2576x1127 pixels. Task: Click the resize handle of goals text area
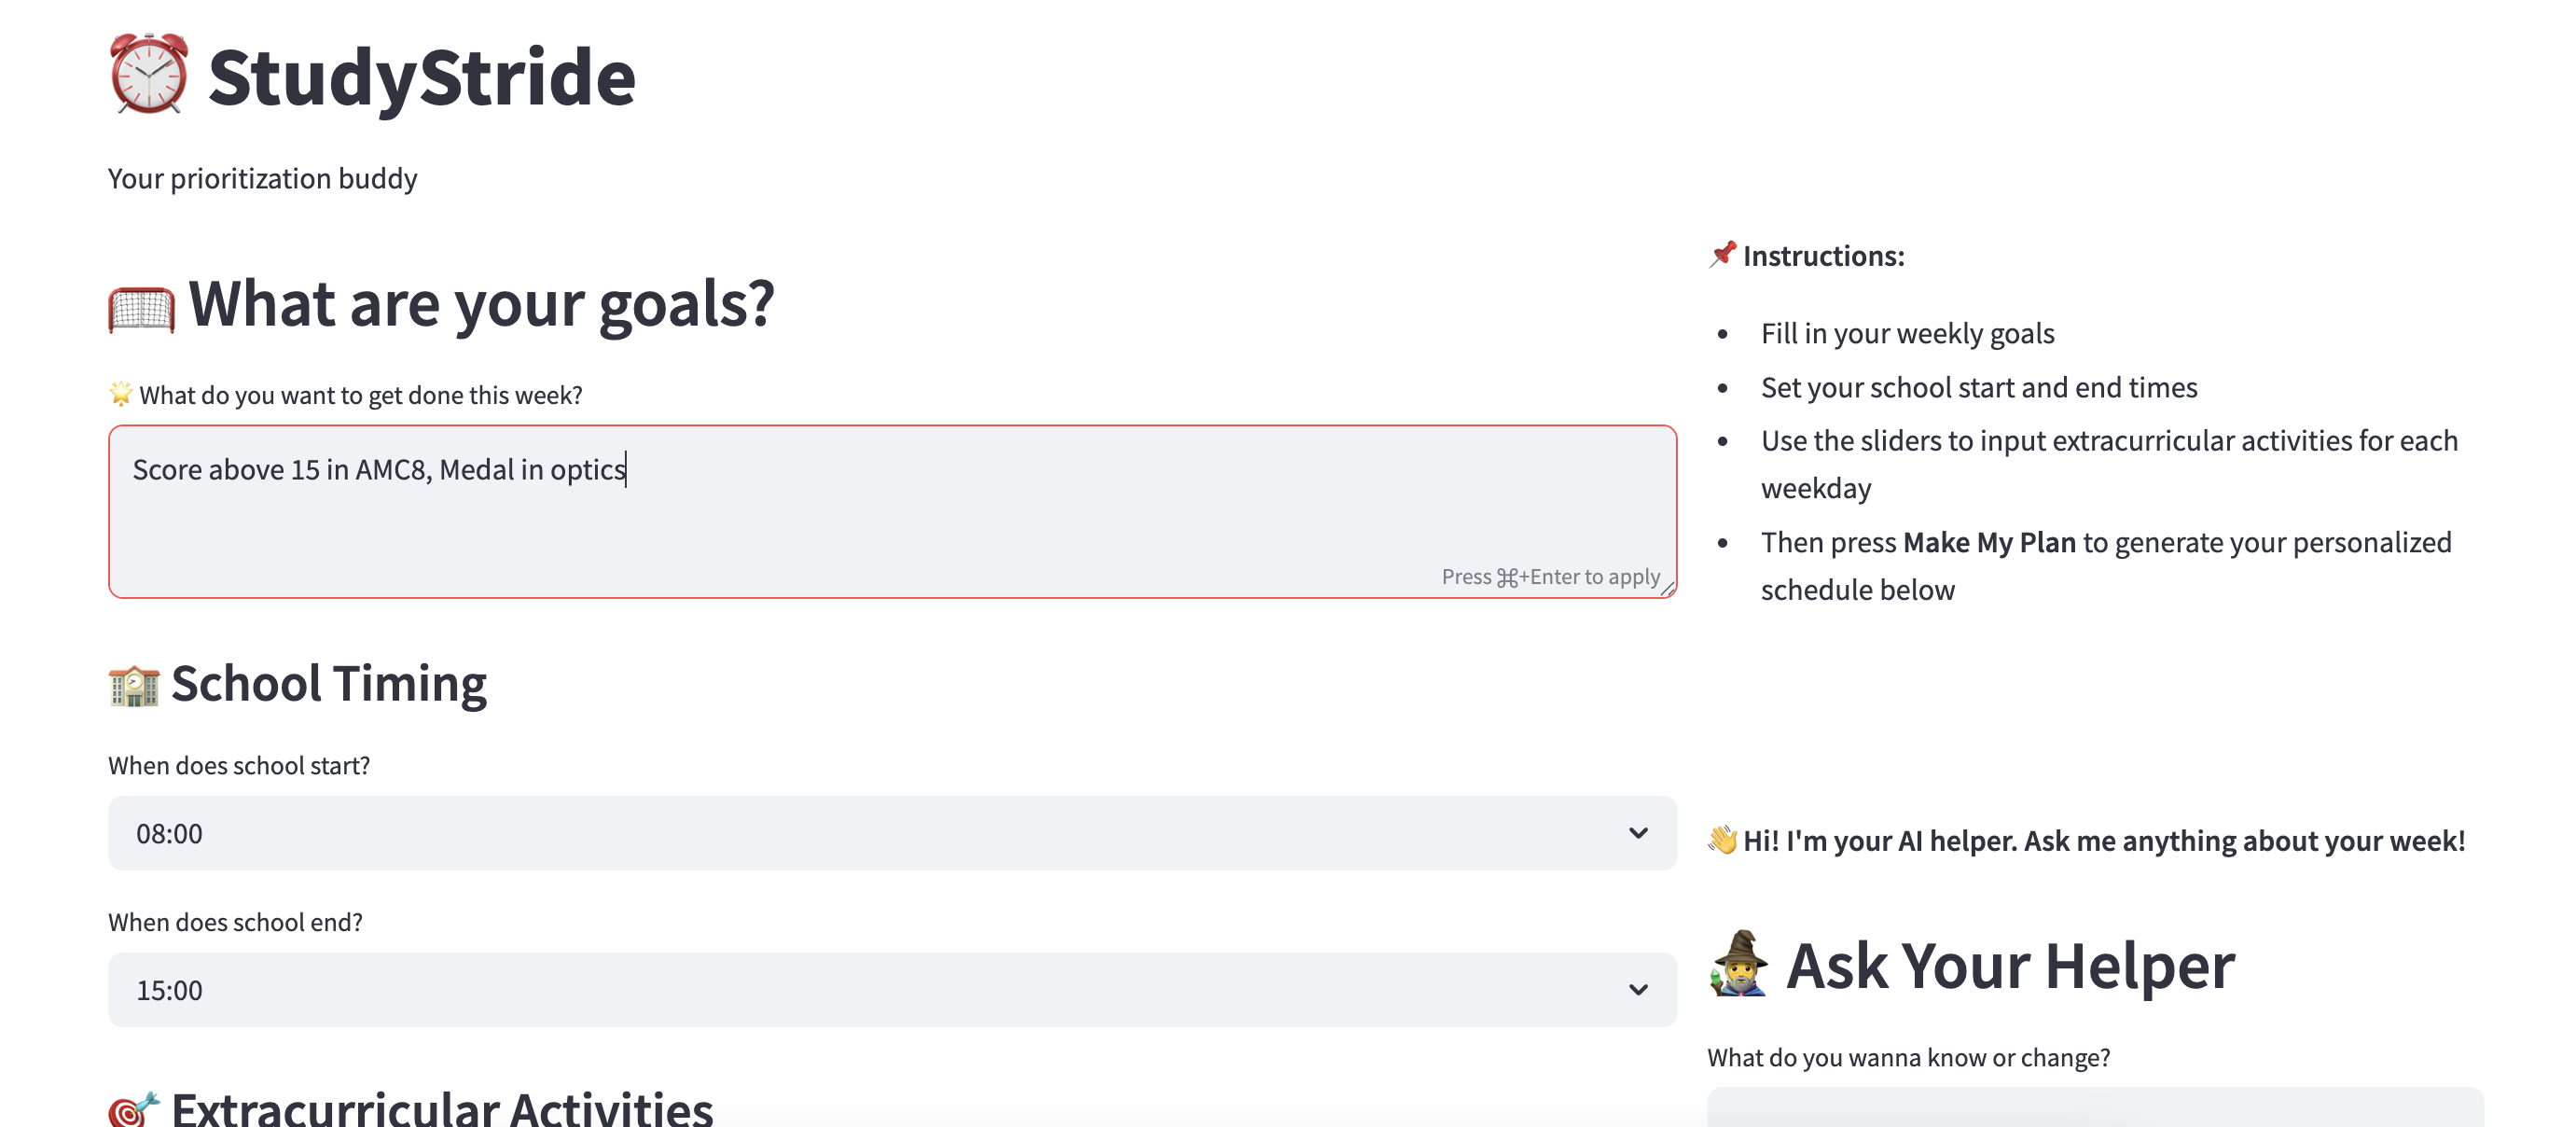click(x=1667, y=589)
